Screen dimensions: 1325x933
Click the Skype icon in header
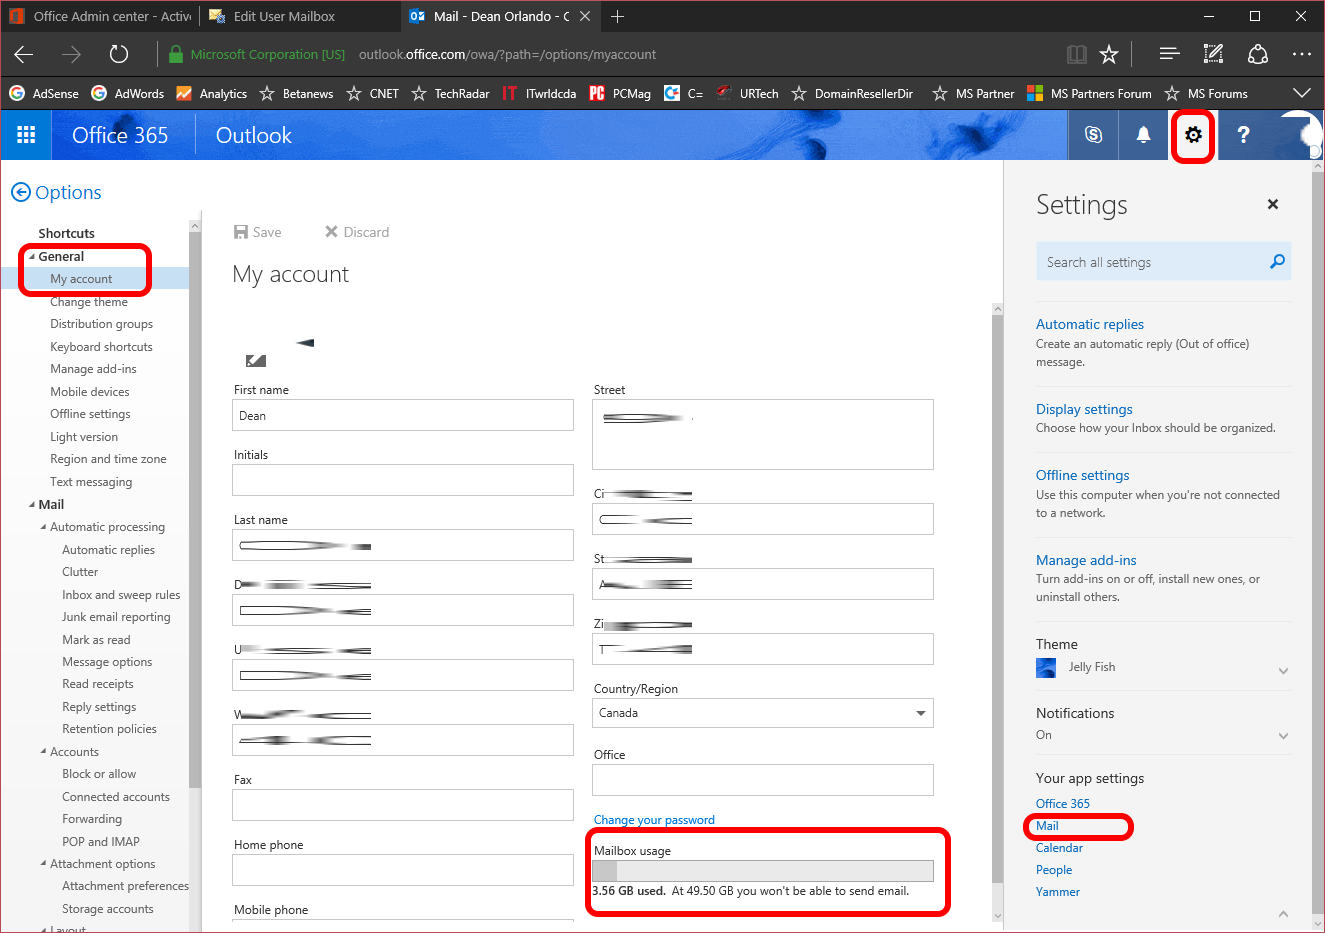1093,135
